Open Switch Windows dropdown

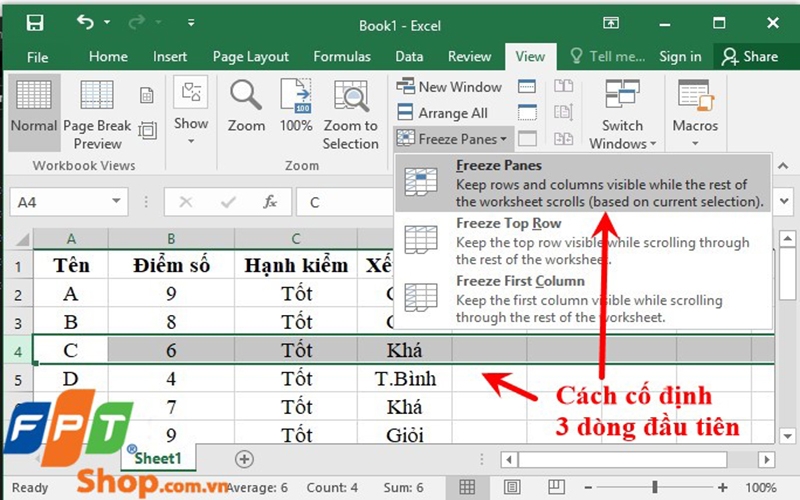point(622,115)
